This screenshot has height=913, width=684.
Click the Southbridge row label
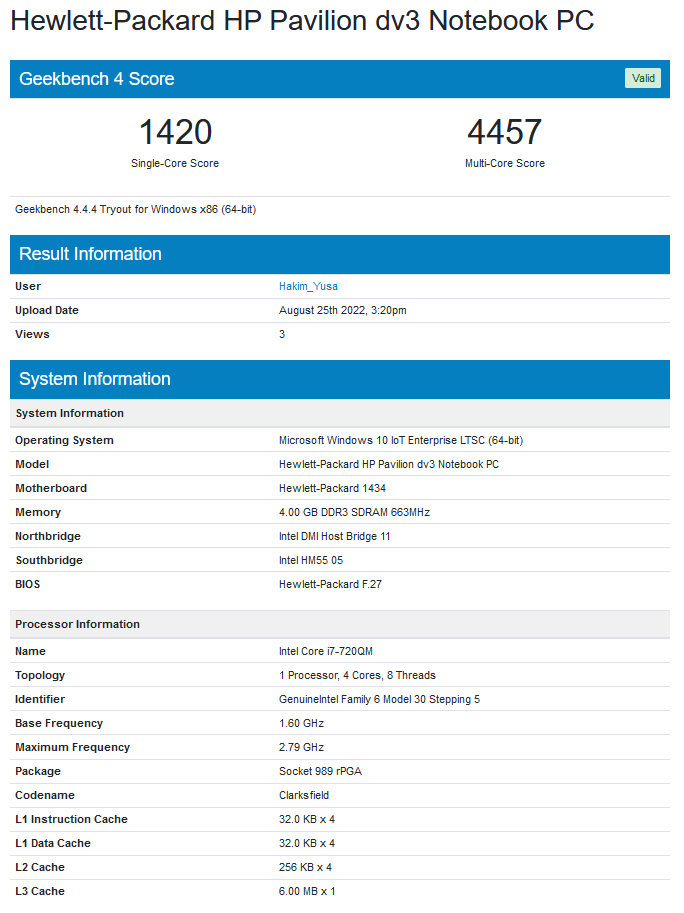point(49,560)
